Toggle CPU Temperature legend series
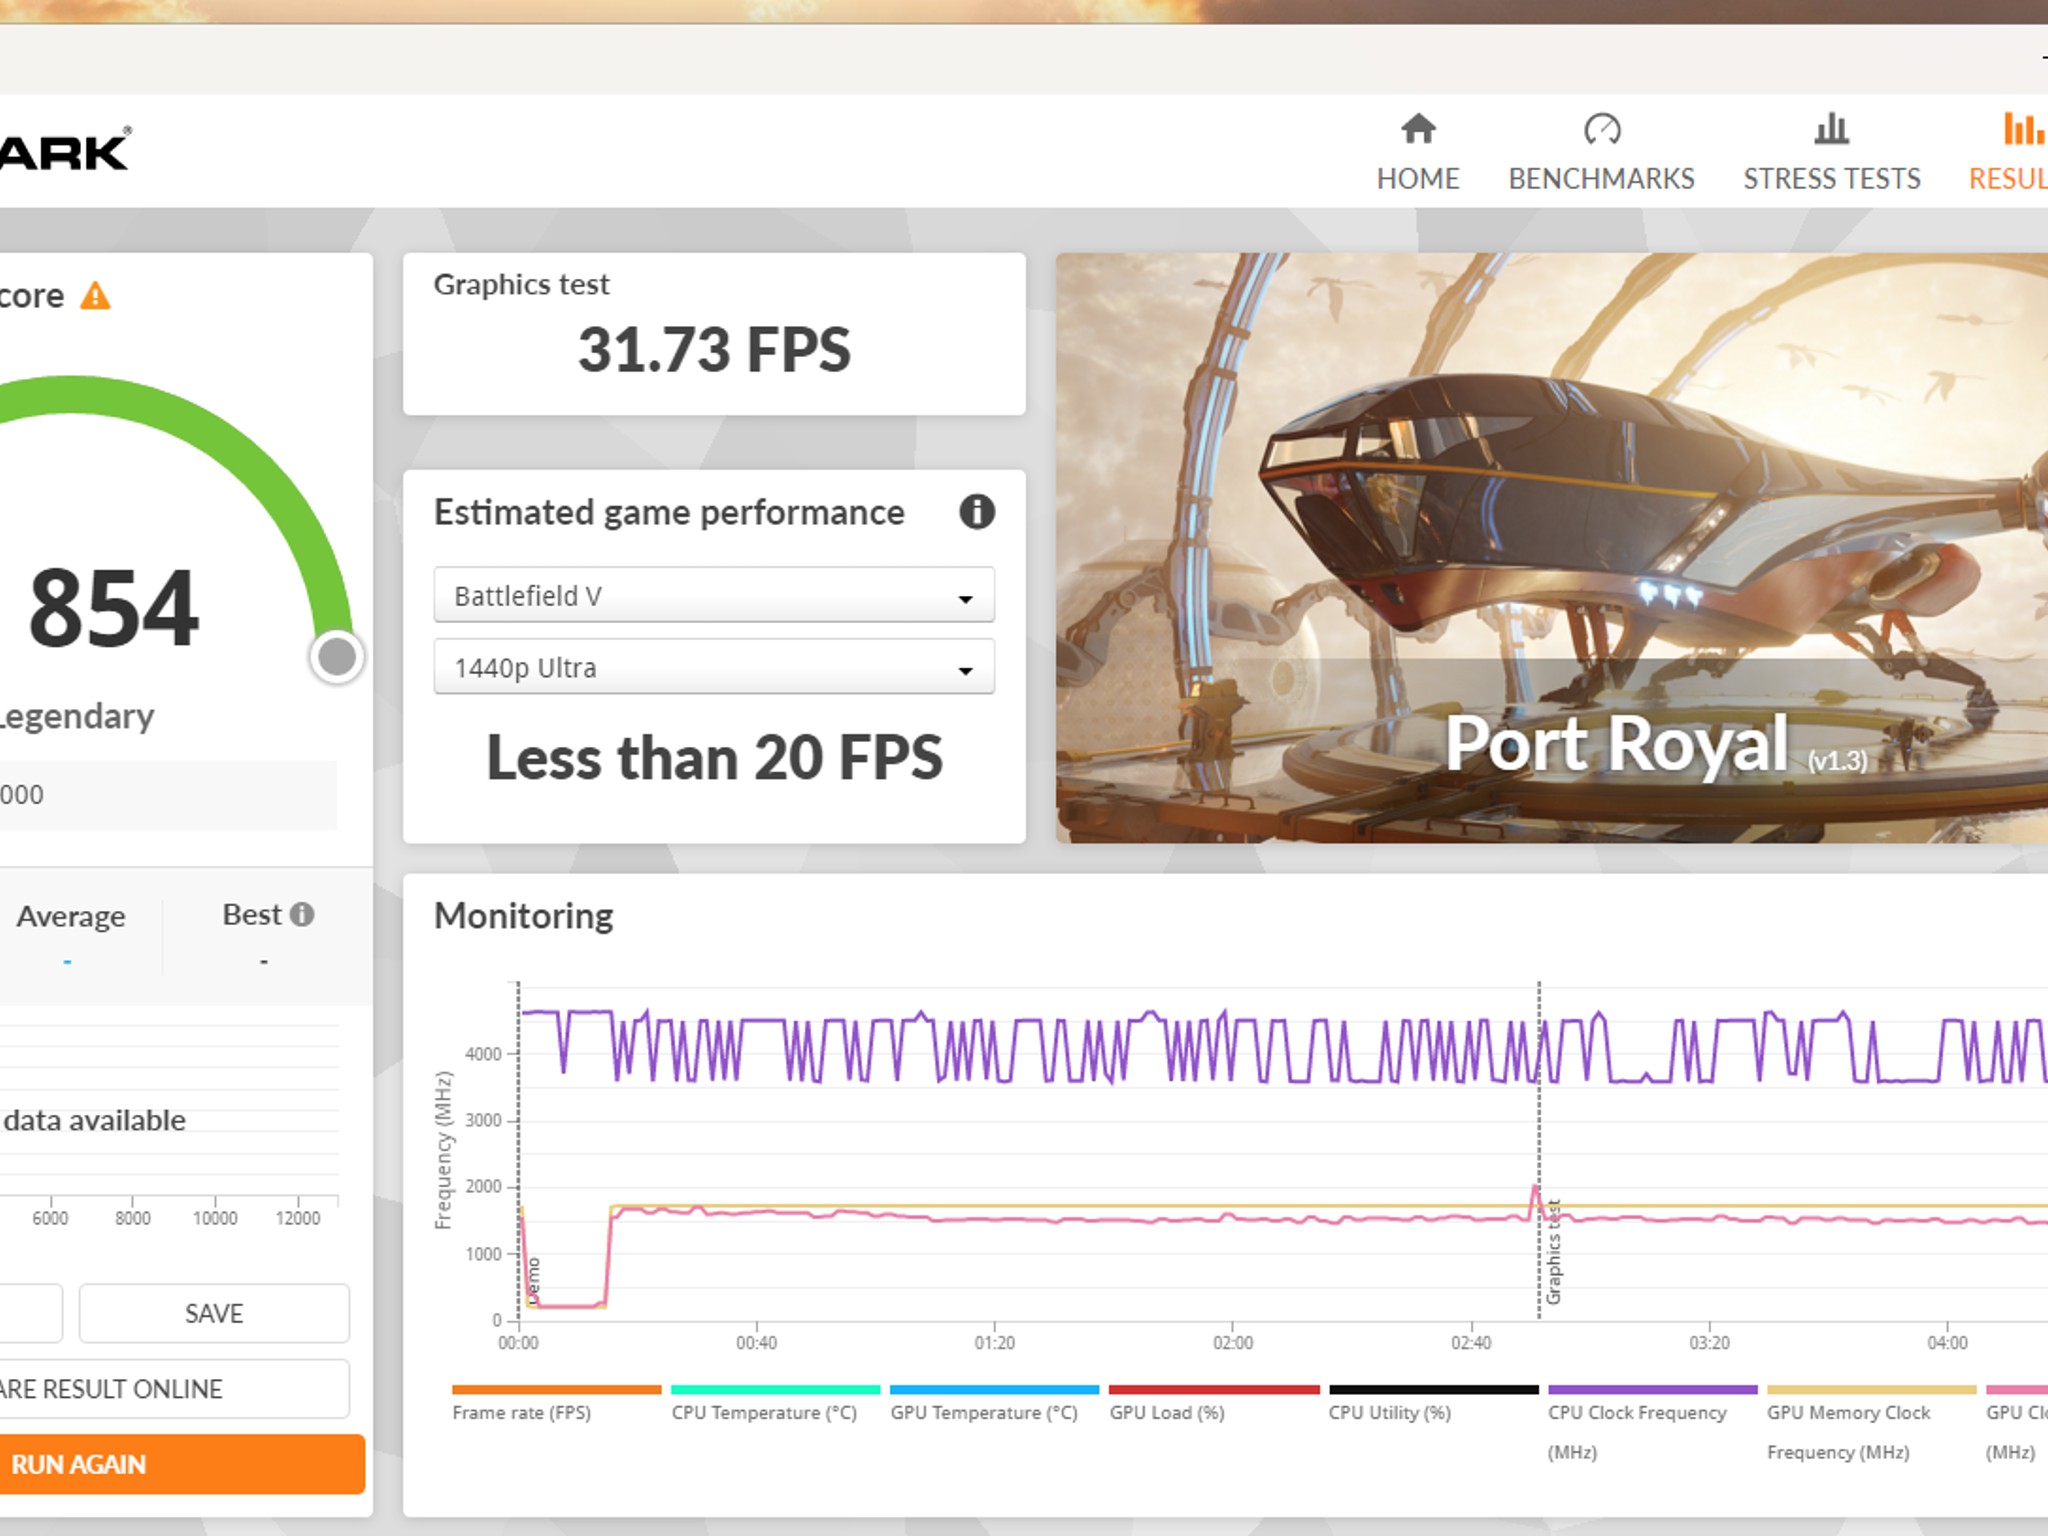This screenshot has width=2048, height=1536. point(775,1404)
